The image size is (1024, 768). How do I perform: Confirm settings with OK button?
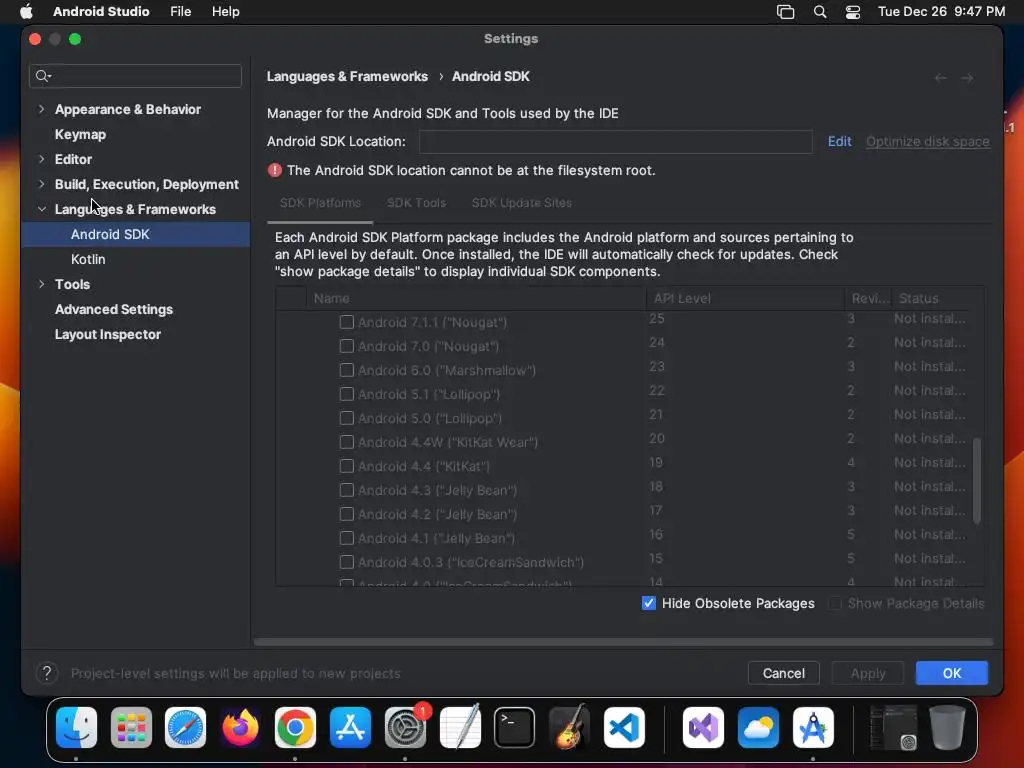(952, 673)
